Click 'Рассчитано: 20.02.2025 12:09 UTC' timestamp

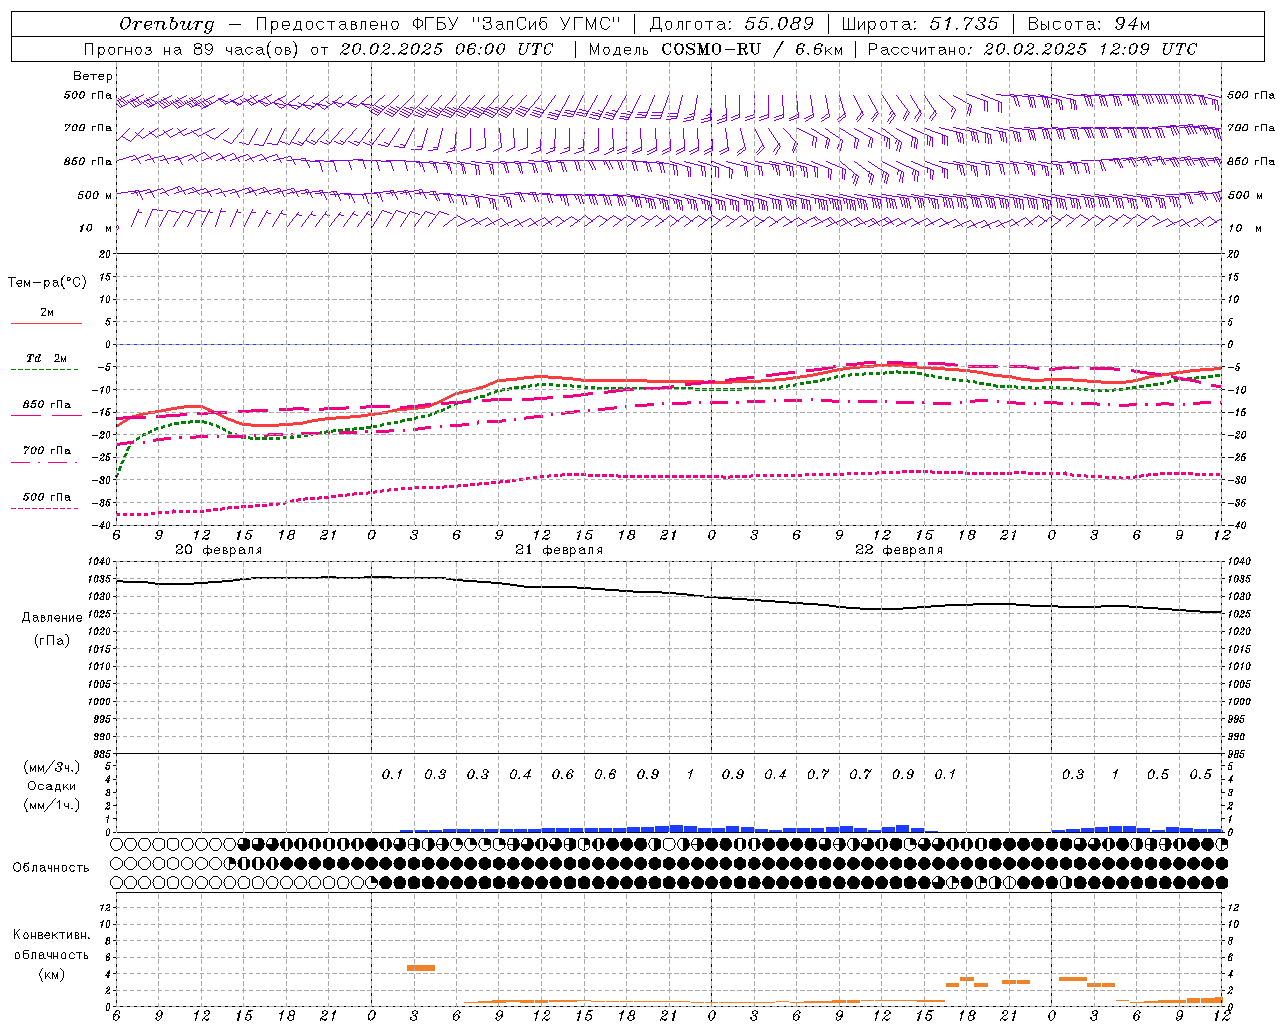click(1032, 49)
